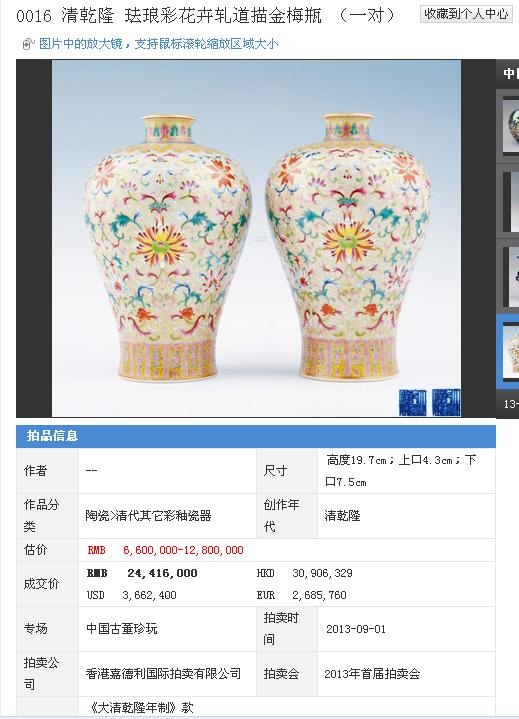Click the 中国古董珍玩 session name
519x719 pixels.
[x=122, y=629]
